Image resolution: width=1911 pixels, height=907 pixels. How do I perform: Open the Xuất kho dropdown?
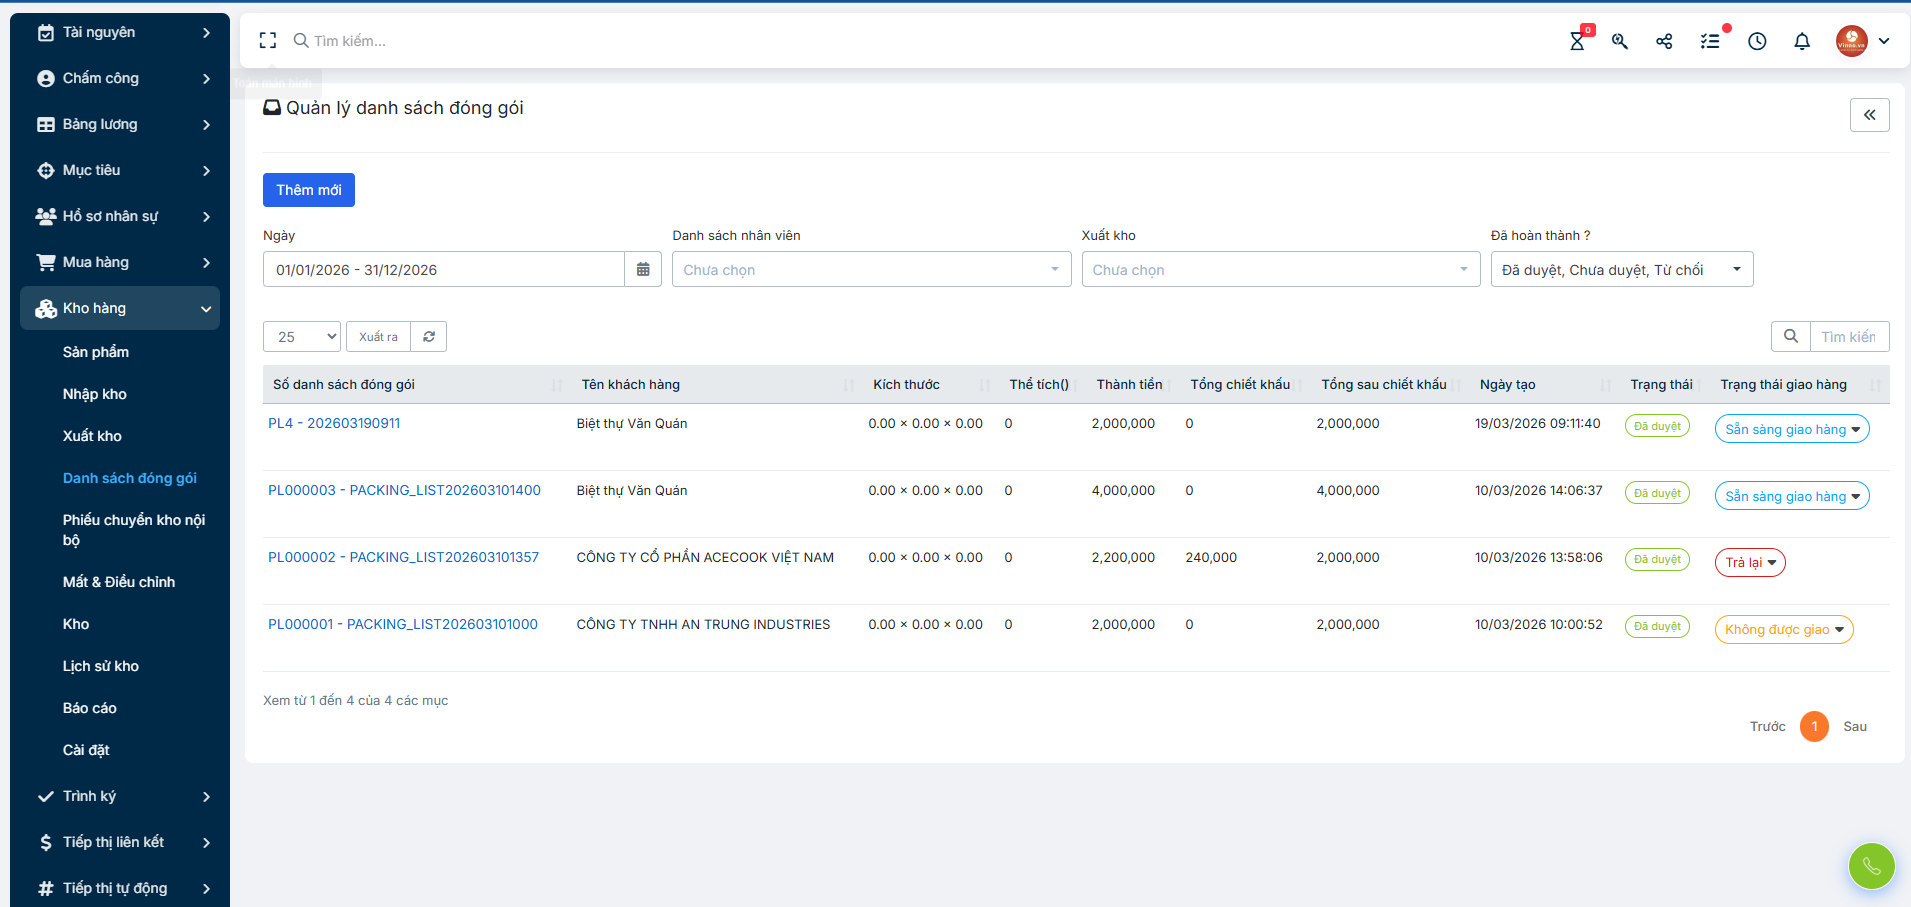coord(1280,269)
